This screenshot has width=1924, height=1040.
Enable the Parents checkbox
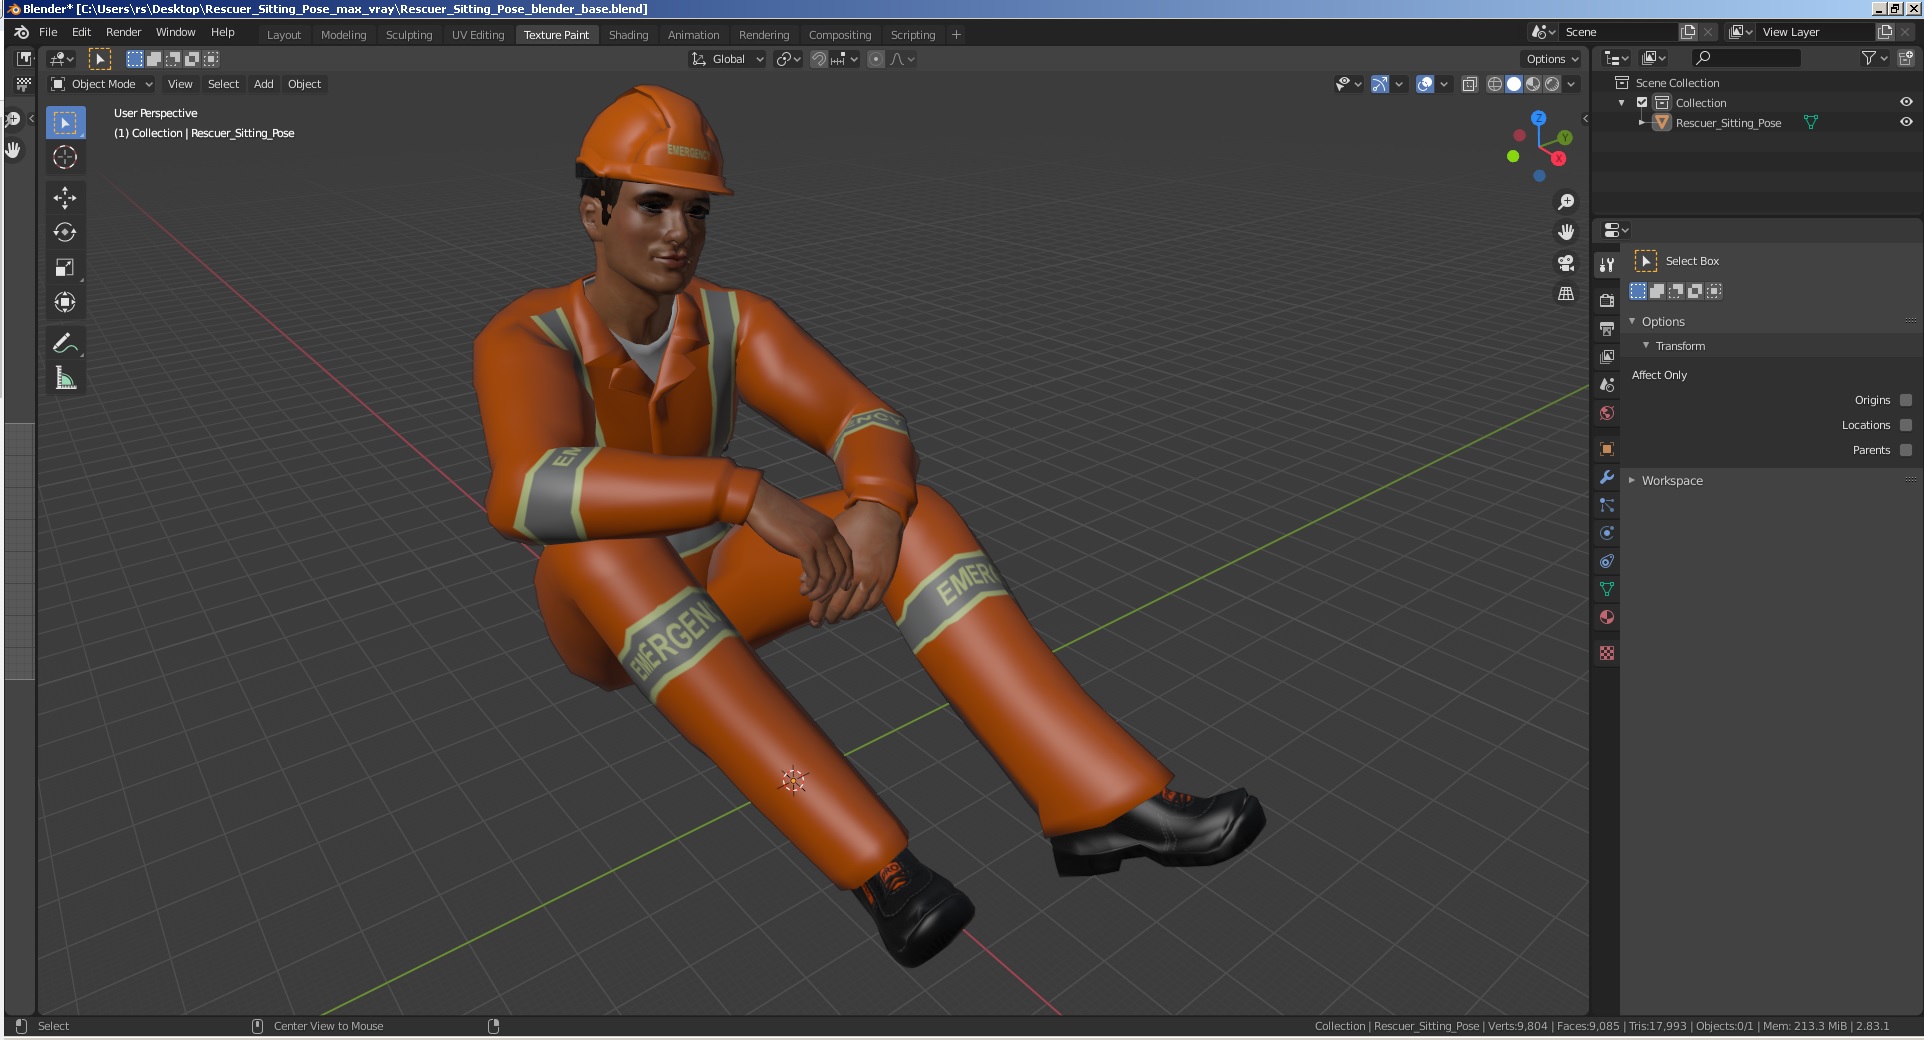1906,450
